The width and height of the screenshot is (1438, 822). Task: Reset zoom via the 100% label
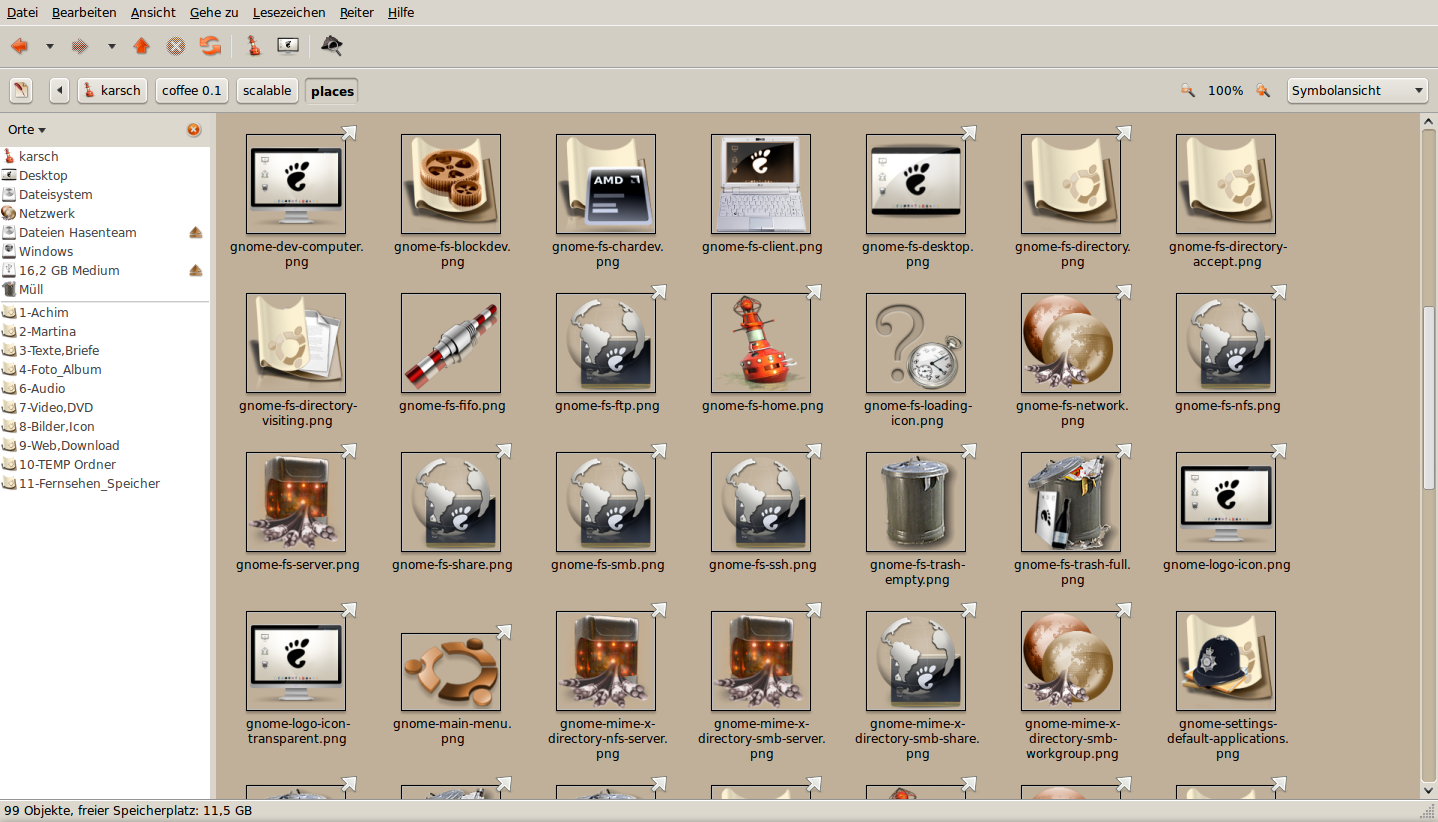click(x=1225, y=90)
